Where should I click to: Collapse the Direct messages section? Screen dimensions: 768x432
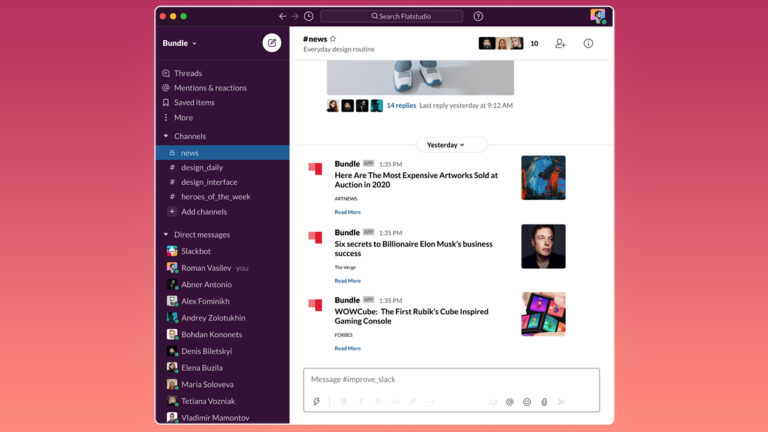pos(166,235)
